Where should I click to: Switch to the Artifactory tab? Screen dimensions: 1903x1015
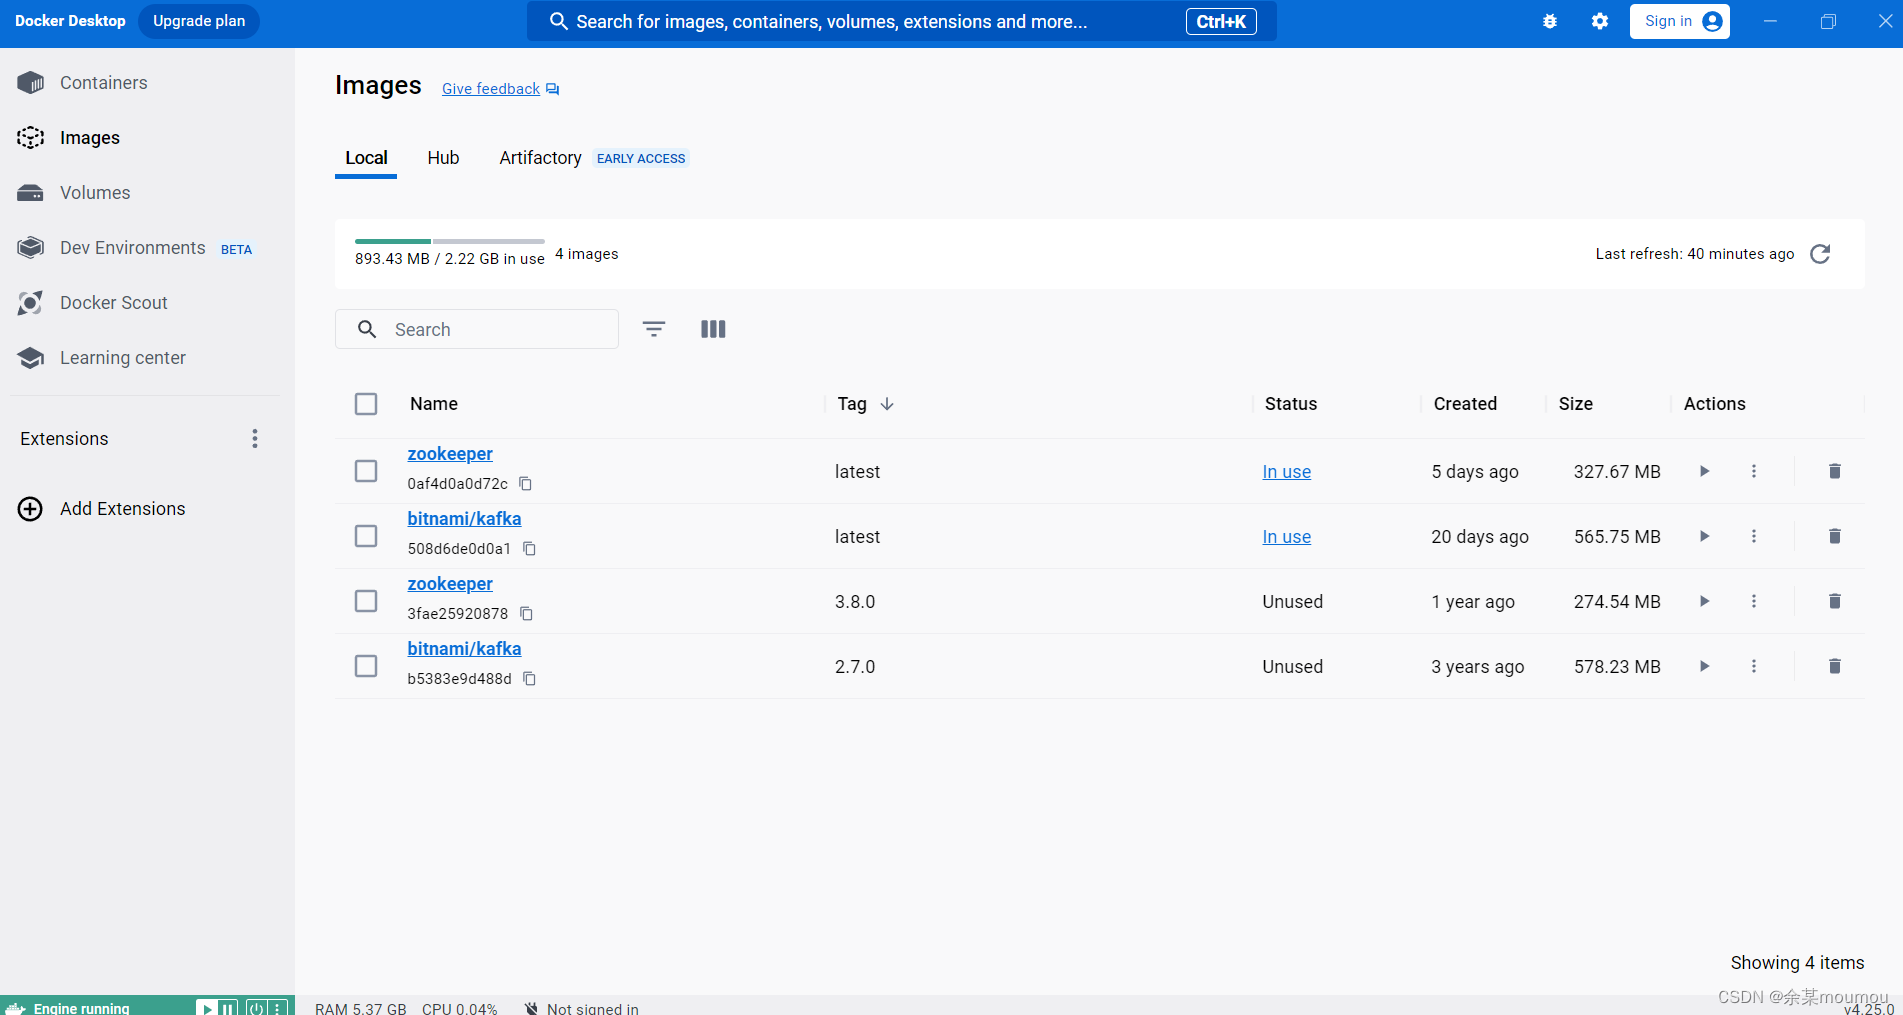click(540, 158)
